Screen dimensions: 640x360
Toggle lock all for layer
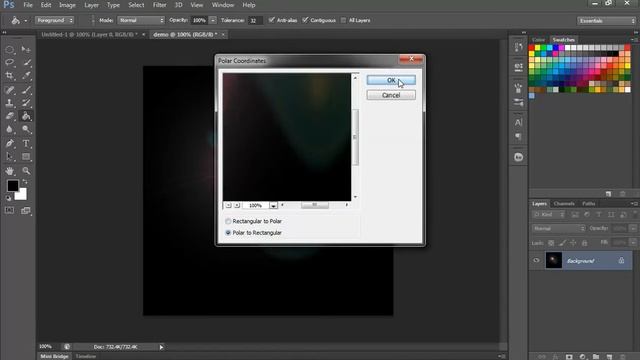tap(584, 243)
